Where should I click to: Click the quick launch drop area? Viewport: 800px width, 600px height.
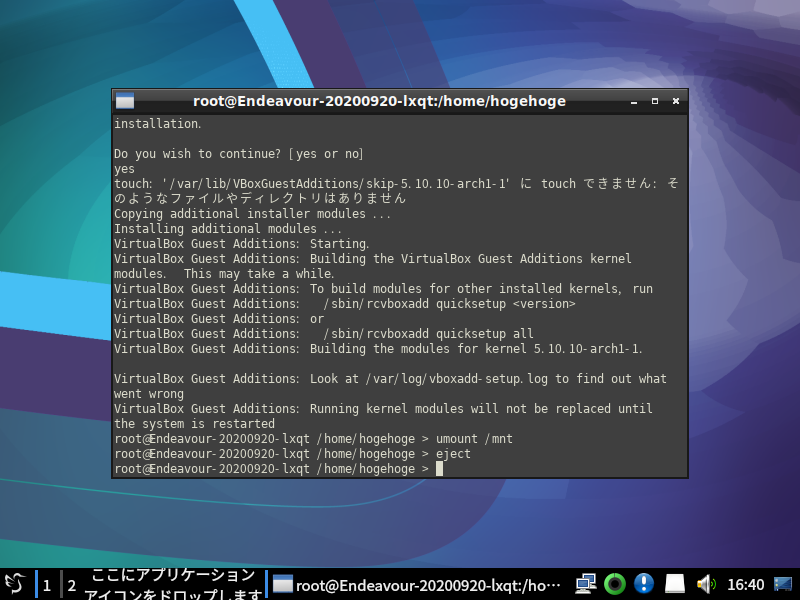(x=173, y=585)
